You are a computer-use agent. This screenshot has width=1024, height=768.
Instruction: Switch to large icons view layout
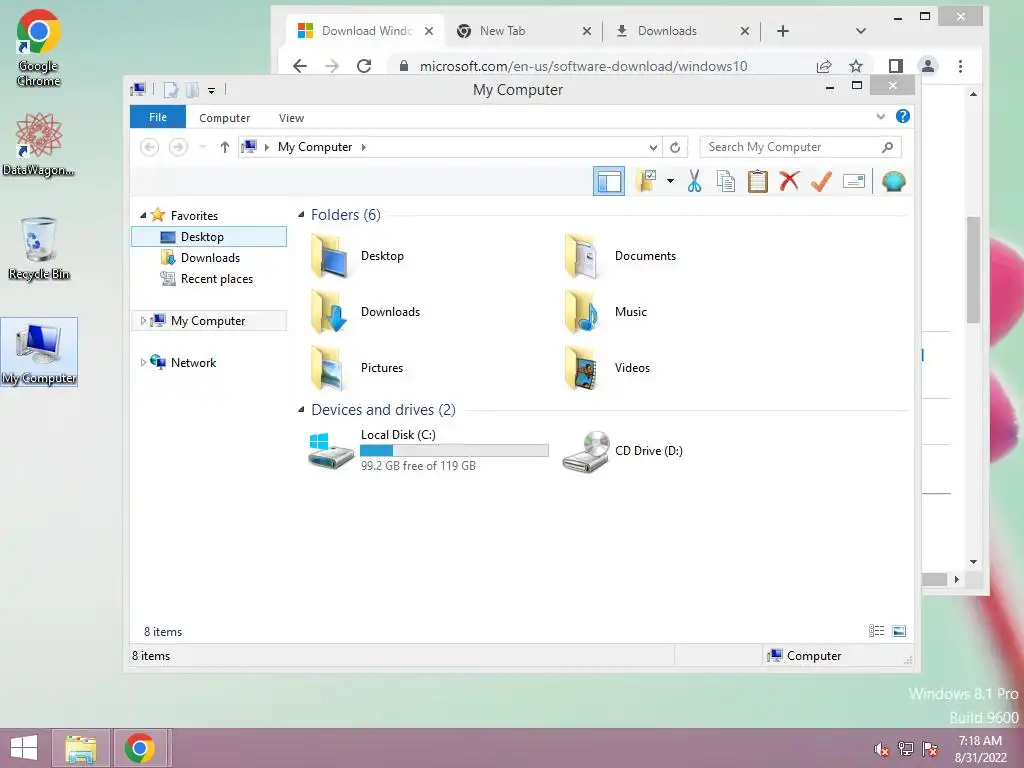899,630
